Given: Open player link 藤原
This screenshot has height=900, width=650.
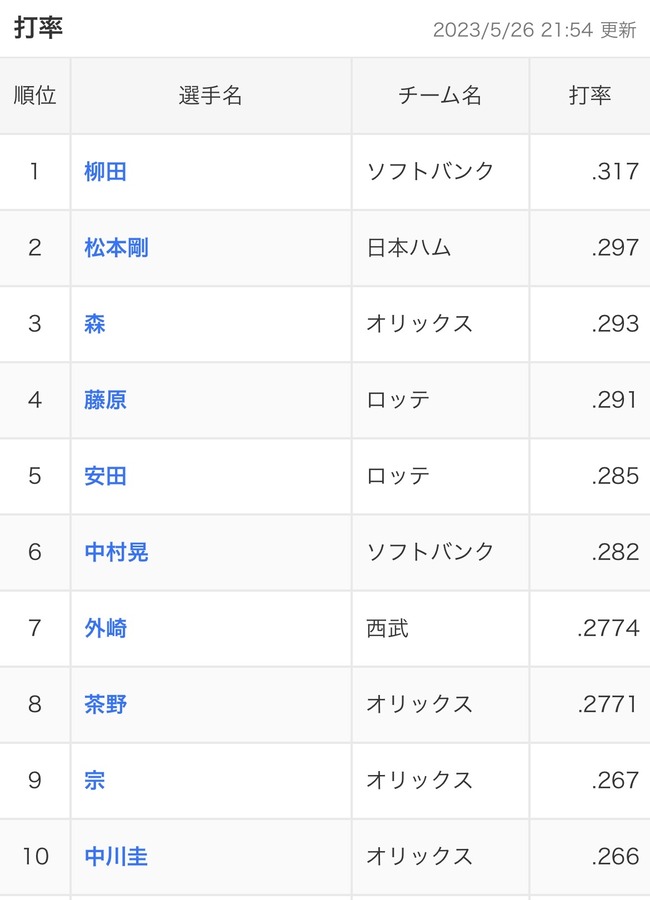Looking at the screenshot, I should [105, 400].
